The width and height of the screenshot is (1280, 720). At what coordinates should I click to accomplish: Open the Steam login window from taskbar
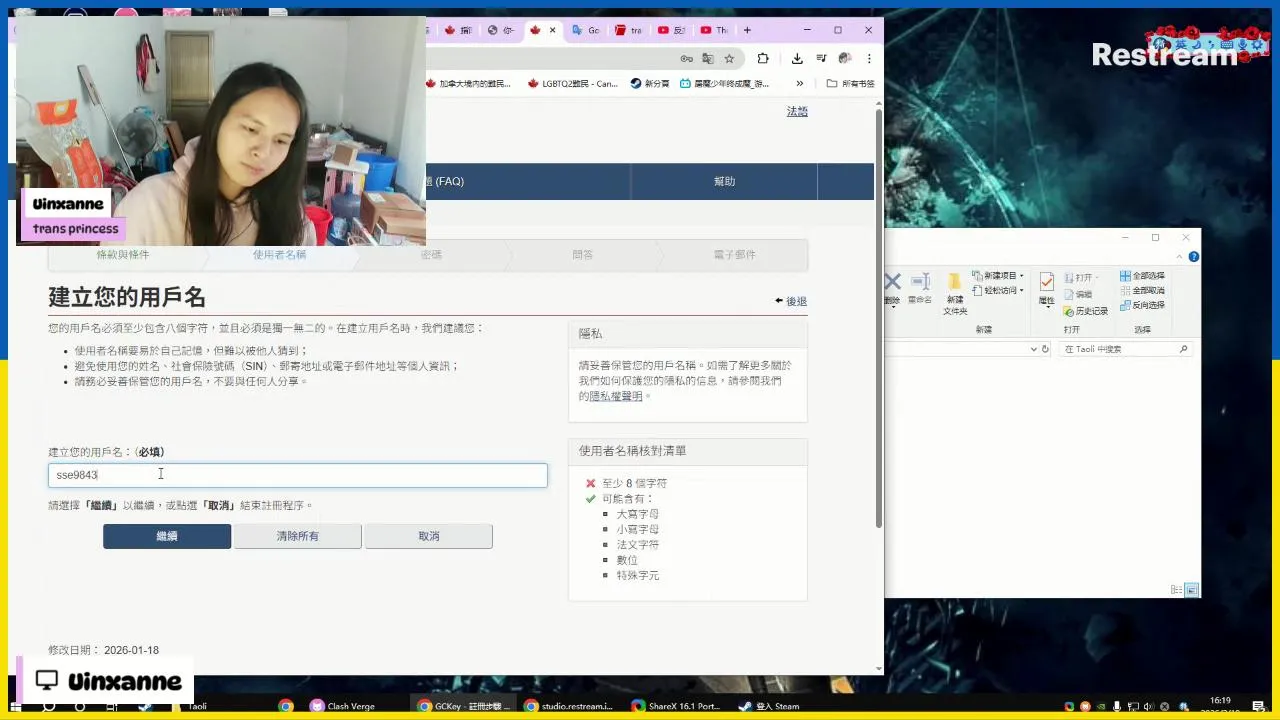click(x=769, y=706)
